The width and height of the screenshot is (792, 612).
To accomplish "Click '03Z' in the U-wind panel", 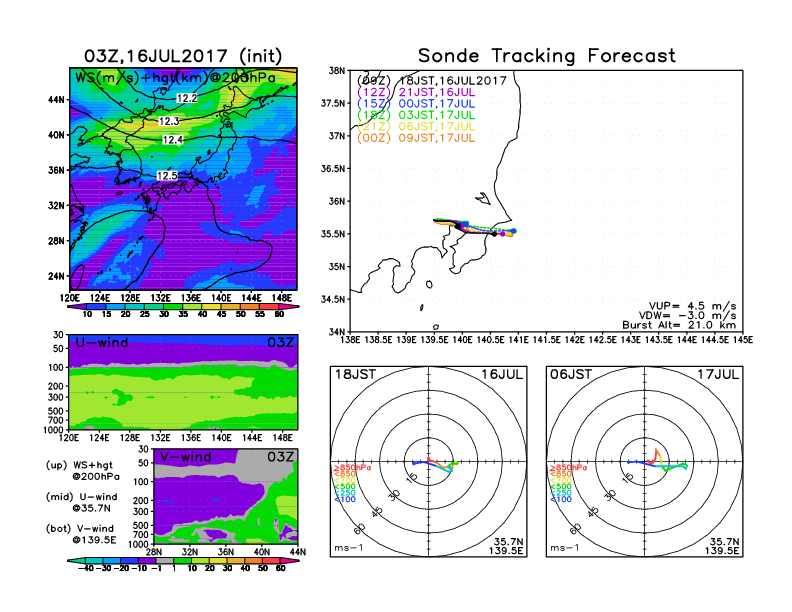I will coord(280,343).
